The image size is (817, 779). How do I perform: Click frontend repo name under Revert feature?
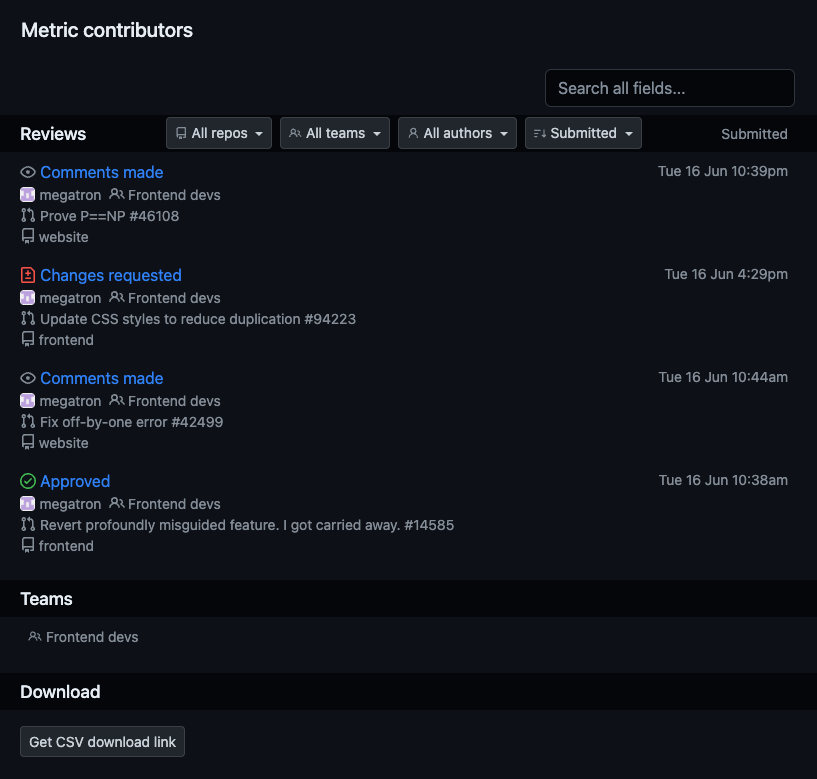pyautogui.click(x=66, y=546)
